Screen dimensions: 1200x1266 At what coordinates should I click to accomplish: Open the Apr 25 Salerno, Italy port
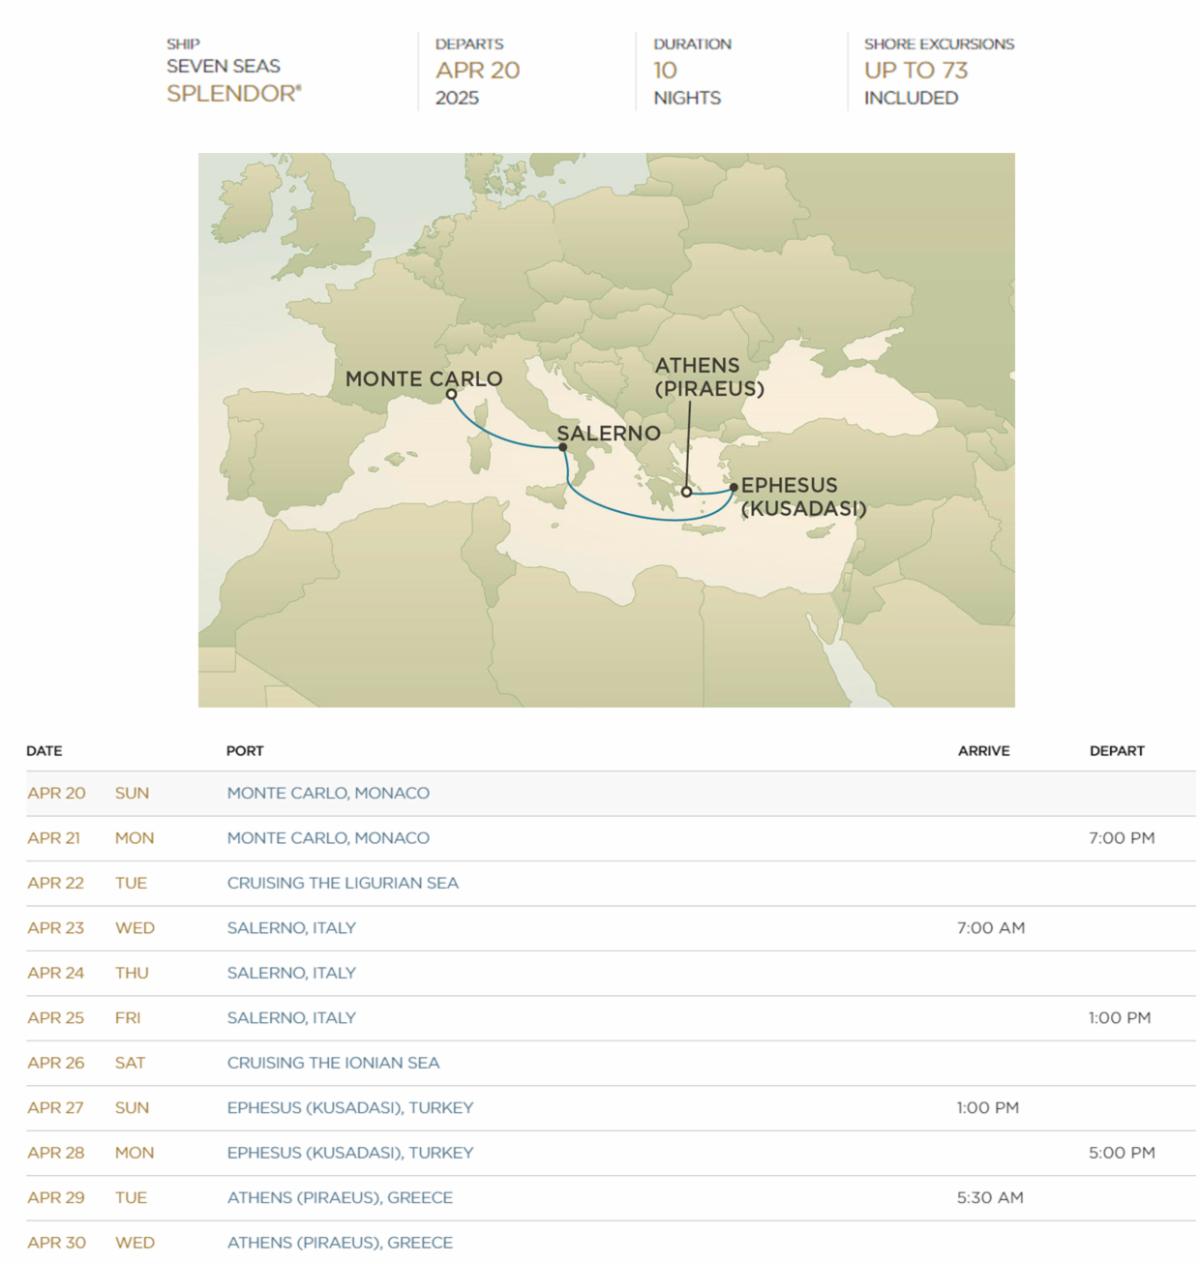coord(291,1018)
